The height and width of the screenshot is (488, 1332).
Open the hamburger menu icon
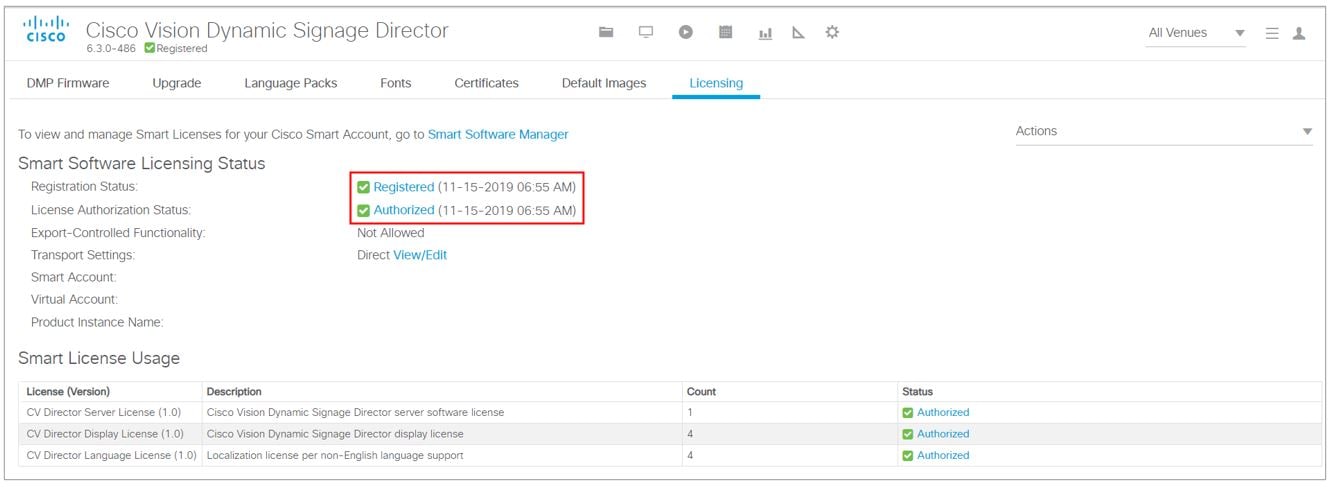1272,33
